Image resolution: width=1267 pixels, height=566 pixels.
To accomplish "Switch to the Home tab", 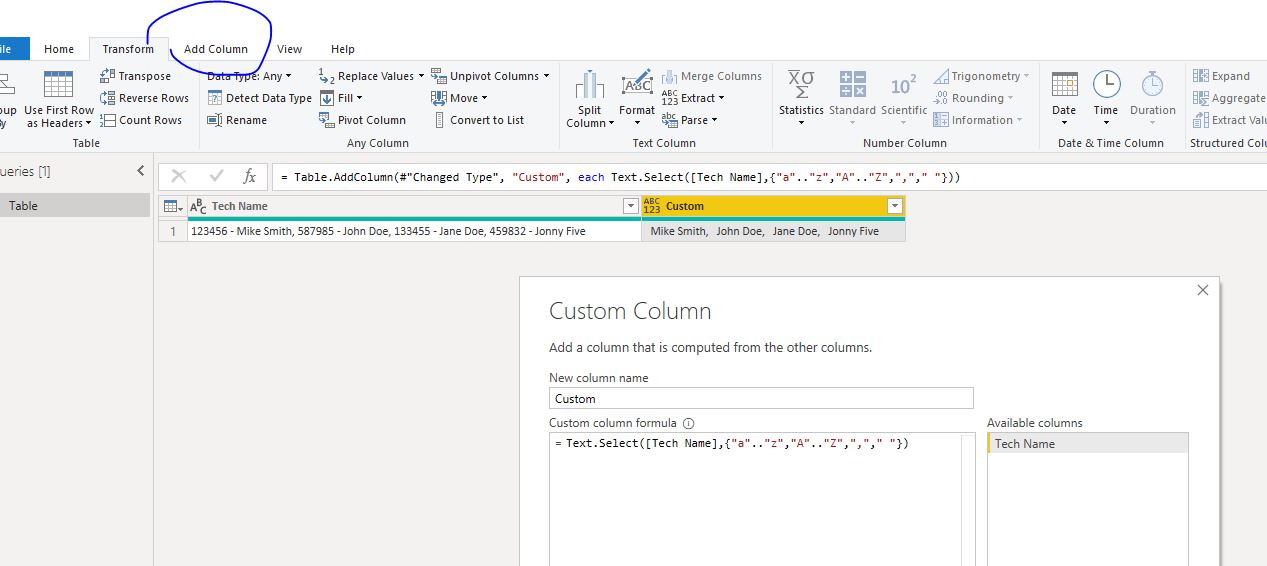I will pyautogui.click(x=59, y=49).
